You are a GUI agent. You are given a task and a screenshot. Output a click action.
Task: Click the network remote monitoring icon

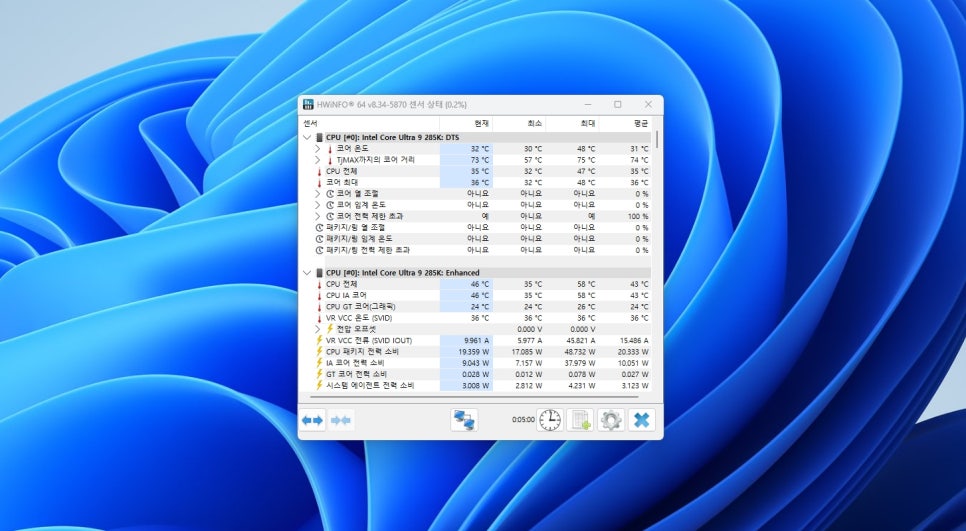click(464, 420)
